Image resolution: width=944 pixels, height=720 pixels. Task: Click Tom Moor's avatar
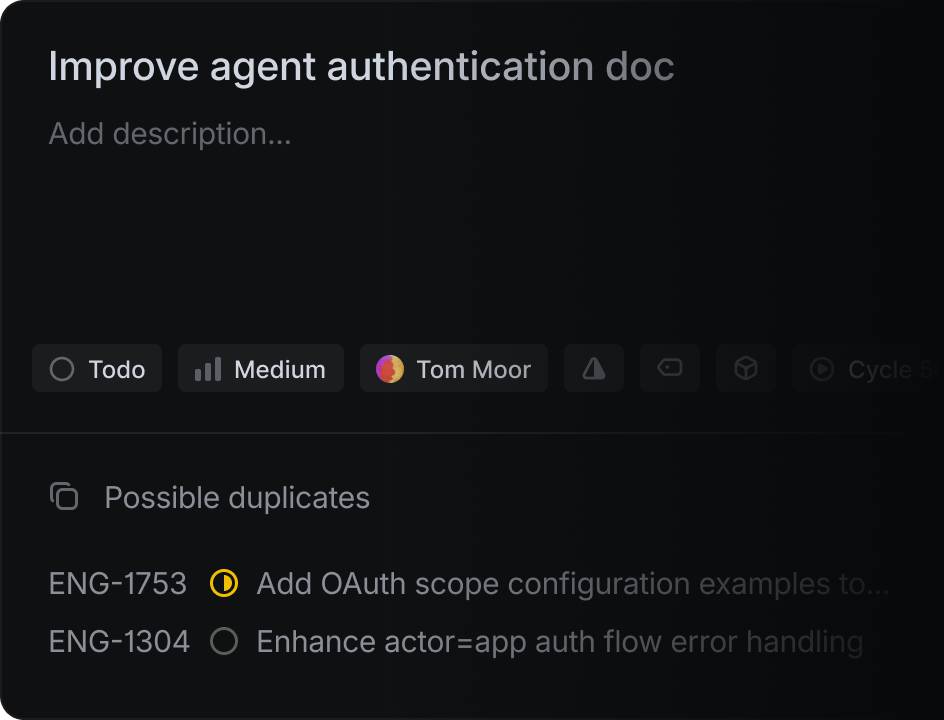point(389,369)
